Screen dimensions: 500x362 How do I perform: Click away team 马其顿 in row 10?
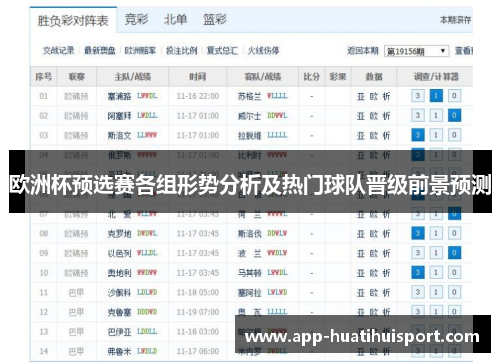[x=250, y=273]
